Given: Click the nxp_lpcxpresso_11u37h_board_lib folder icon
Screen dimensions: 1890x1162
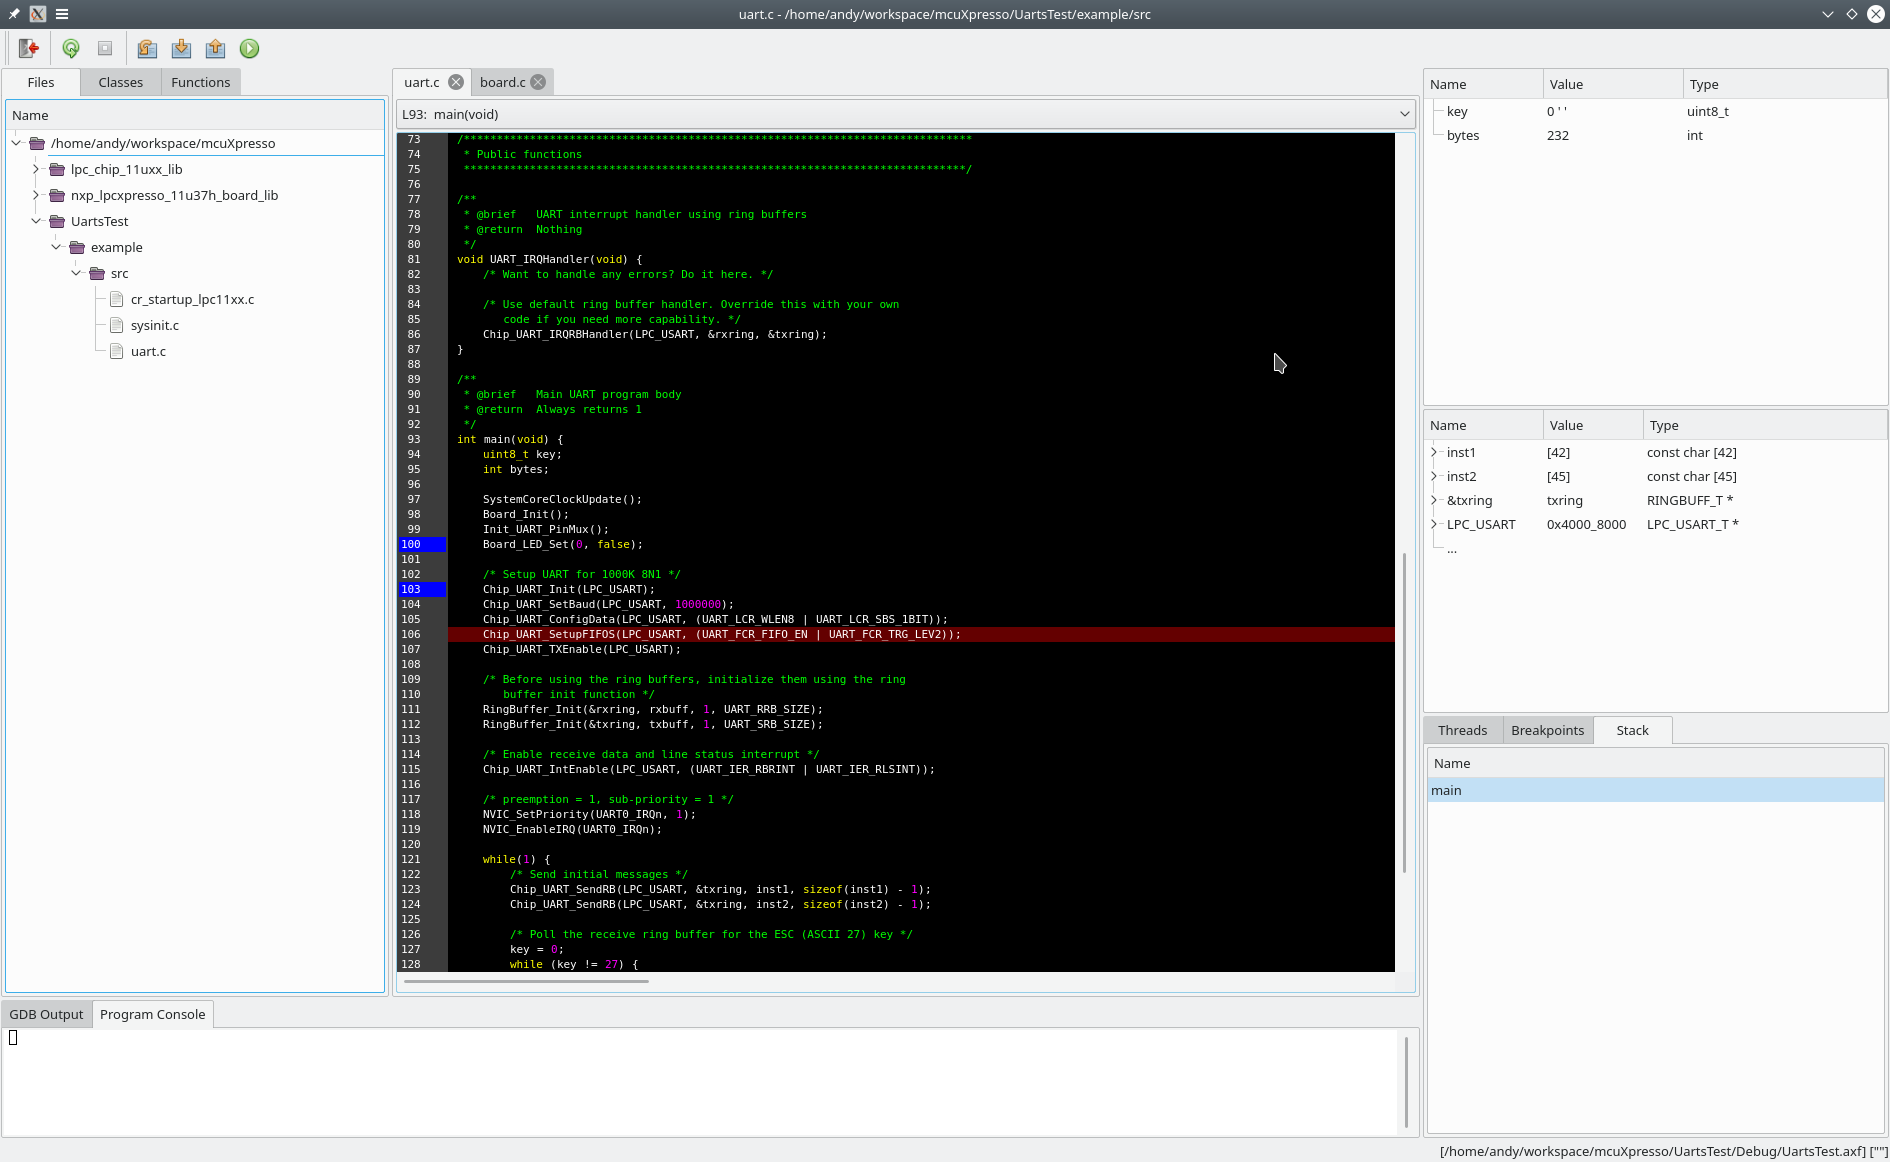Looking at the screenshot, I should pyautogui.click(x=57, y=195).
